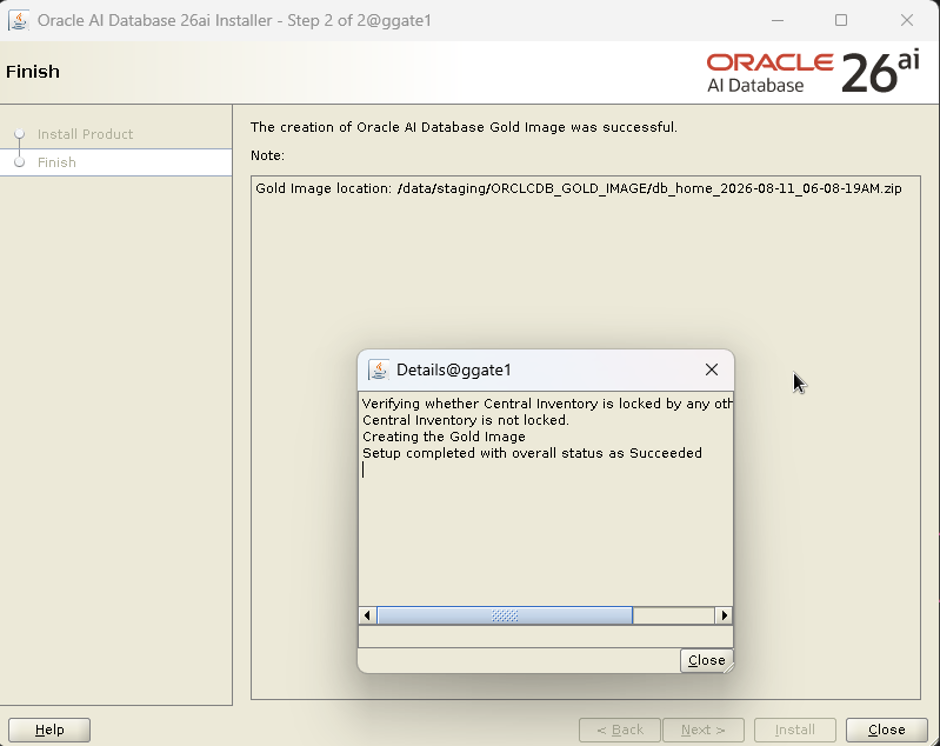Click the Close button in Details dialog
This screenshot has height=746, width=940.
[x=706, y=660]
